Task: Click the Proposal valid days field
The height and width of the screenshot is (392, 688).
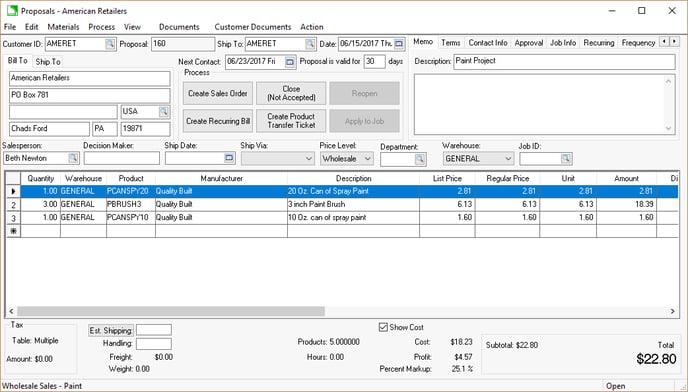Action: coord(374,61)
